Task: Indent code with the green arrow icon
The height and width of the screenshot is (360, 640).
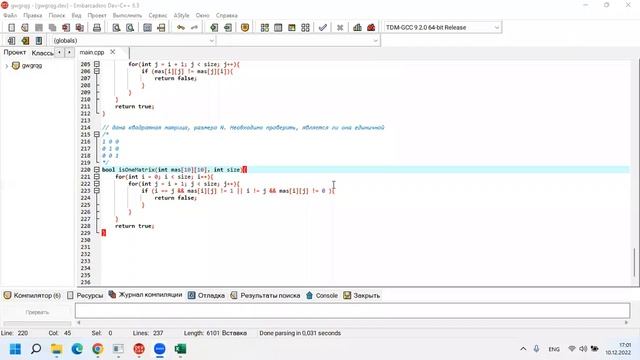Action: (x=214, y=27)
